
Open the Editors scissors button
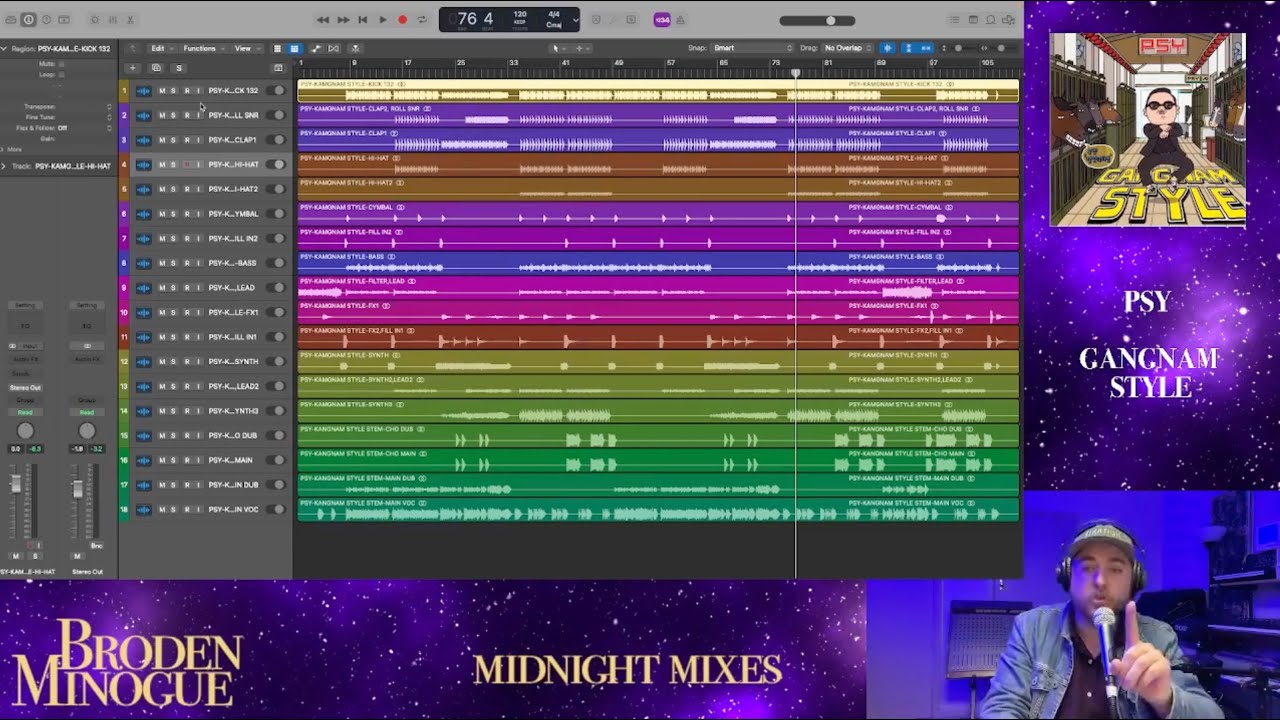coord(131,20)
